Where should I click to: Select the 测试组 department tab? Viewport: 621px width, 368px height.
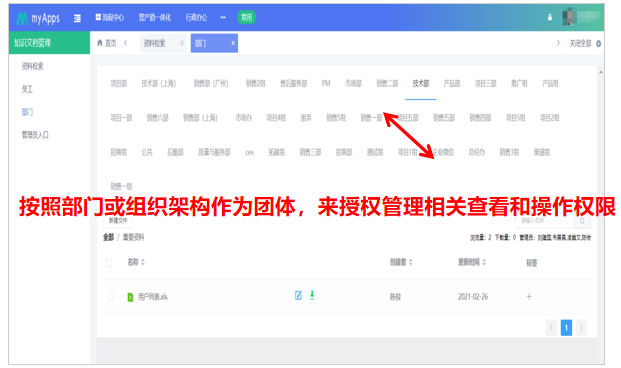[x=375, y=152]
